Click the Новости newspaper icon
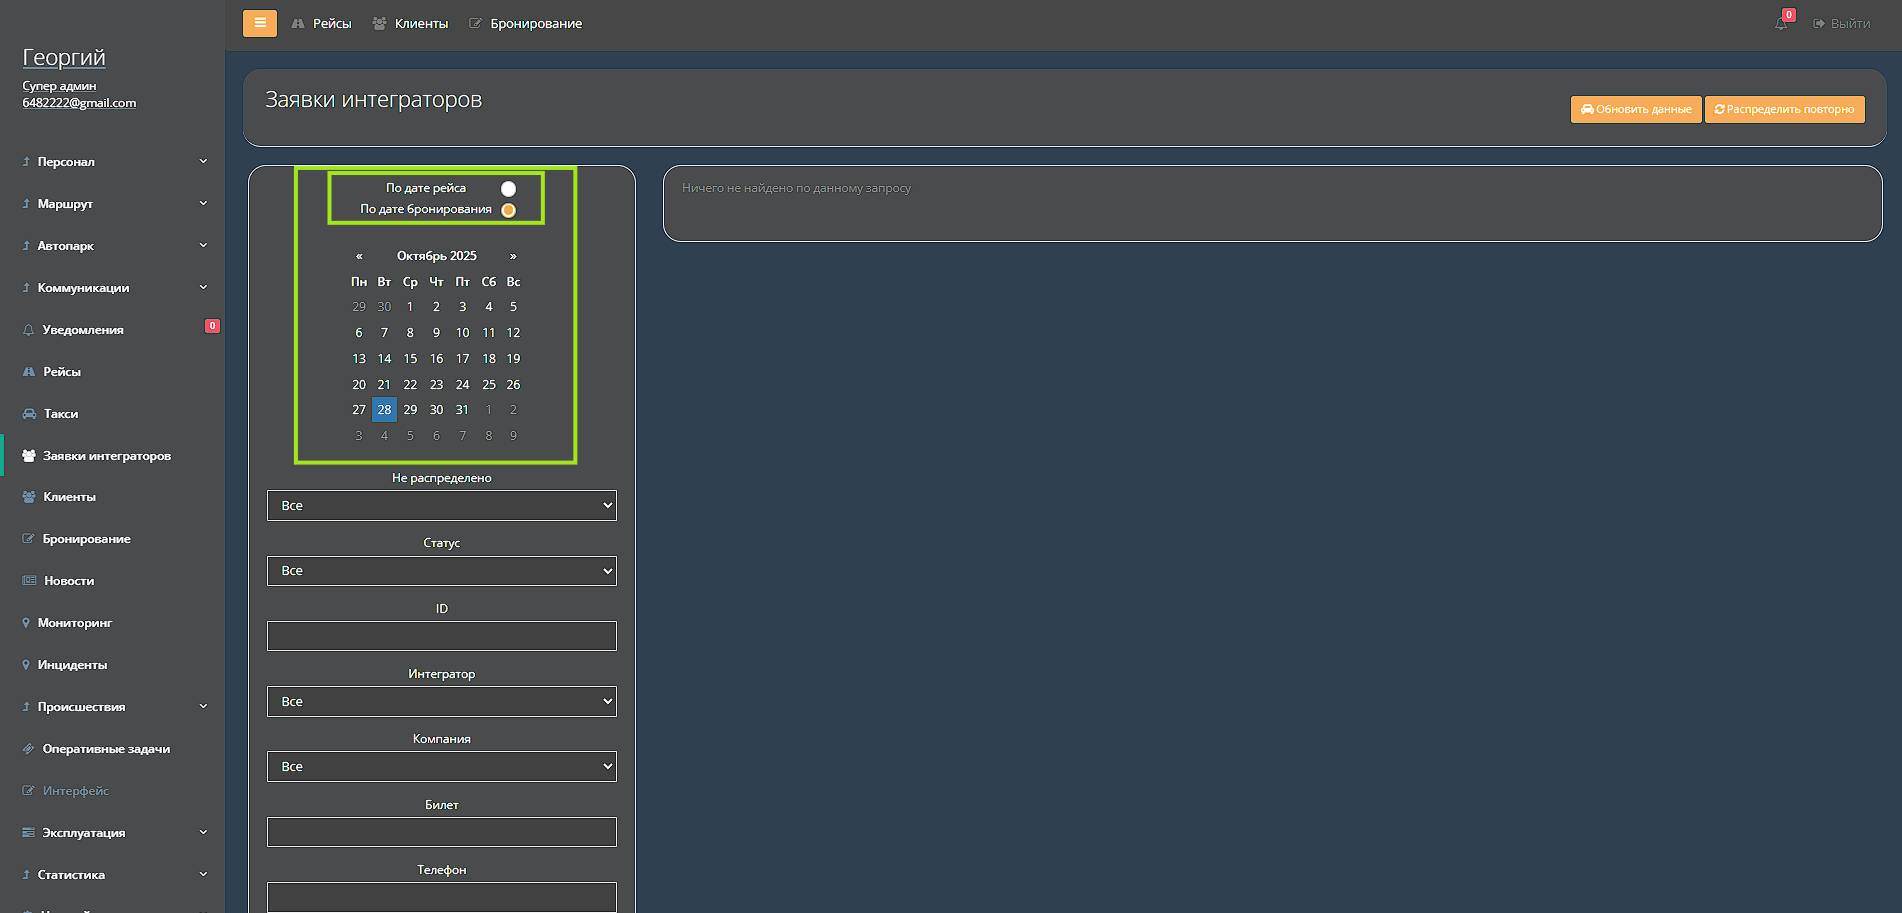 coord(29,581)
